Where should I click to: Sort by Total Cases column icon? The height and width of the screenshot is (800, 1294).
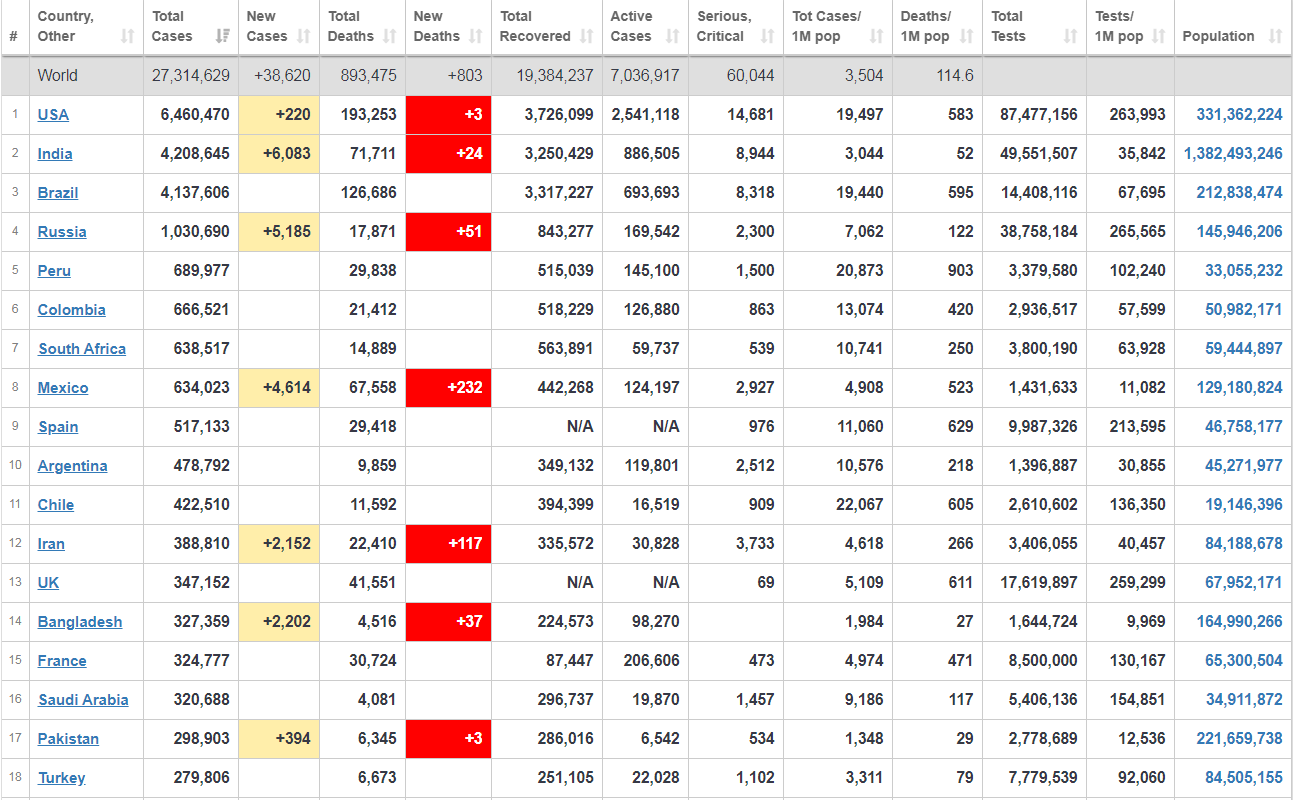click(223, 36)
